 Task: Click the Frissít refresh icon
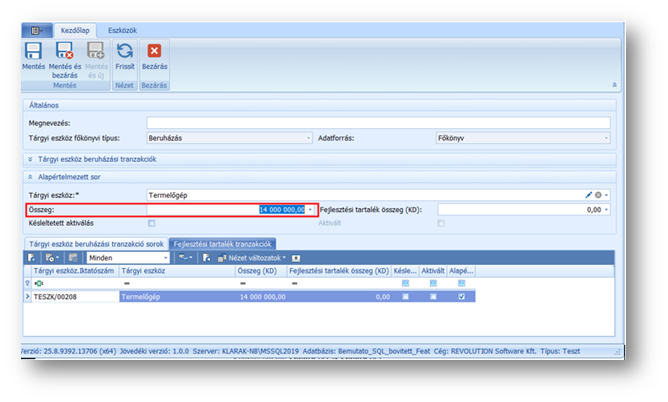125,51
